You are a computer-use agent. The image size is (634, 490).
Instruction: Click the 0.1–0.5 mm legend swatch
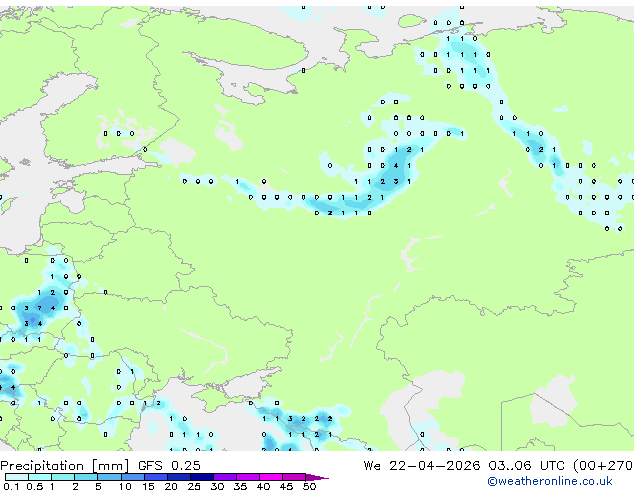click(x=17, y=477)
